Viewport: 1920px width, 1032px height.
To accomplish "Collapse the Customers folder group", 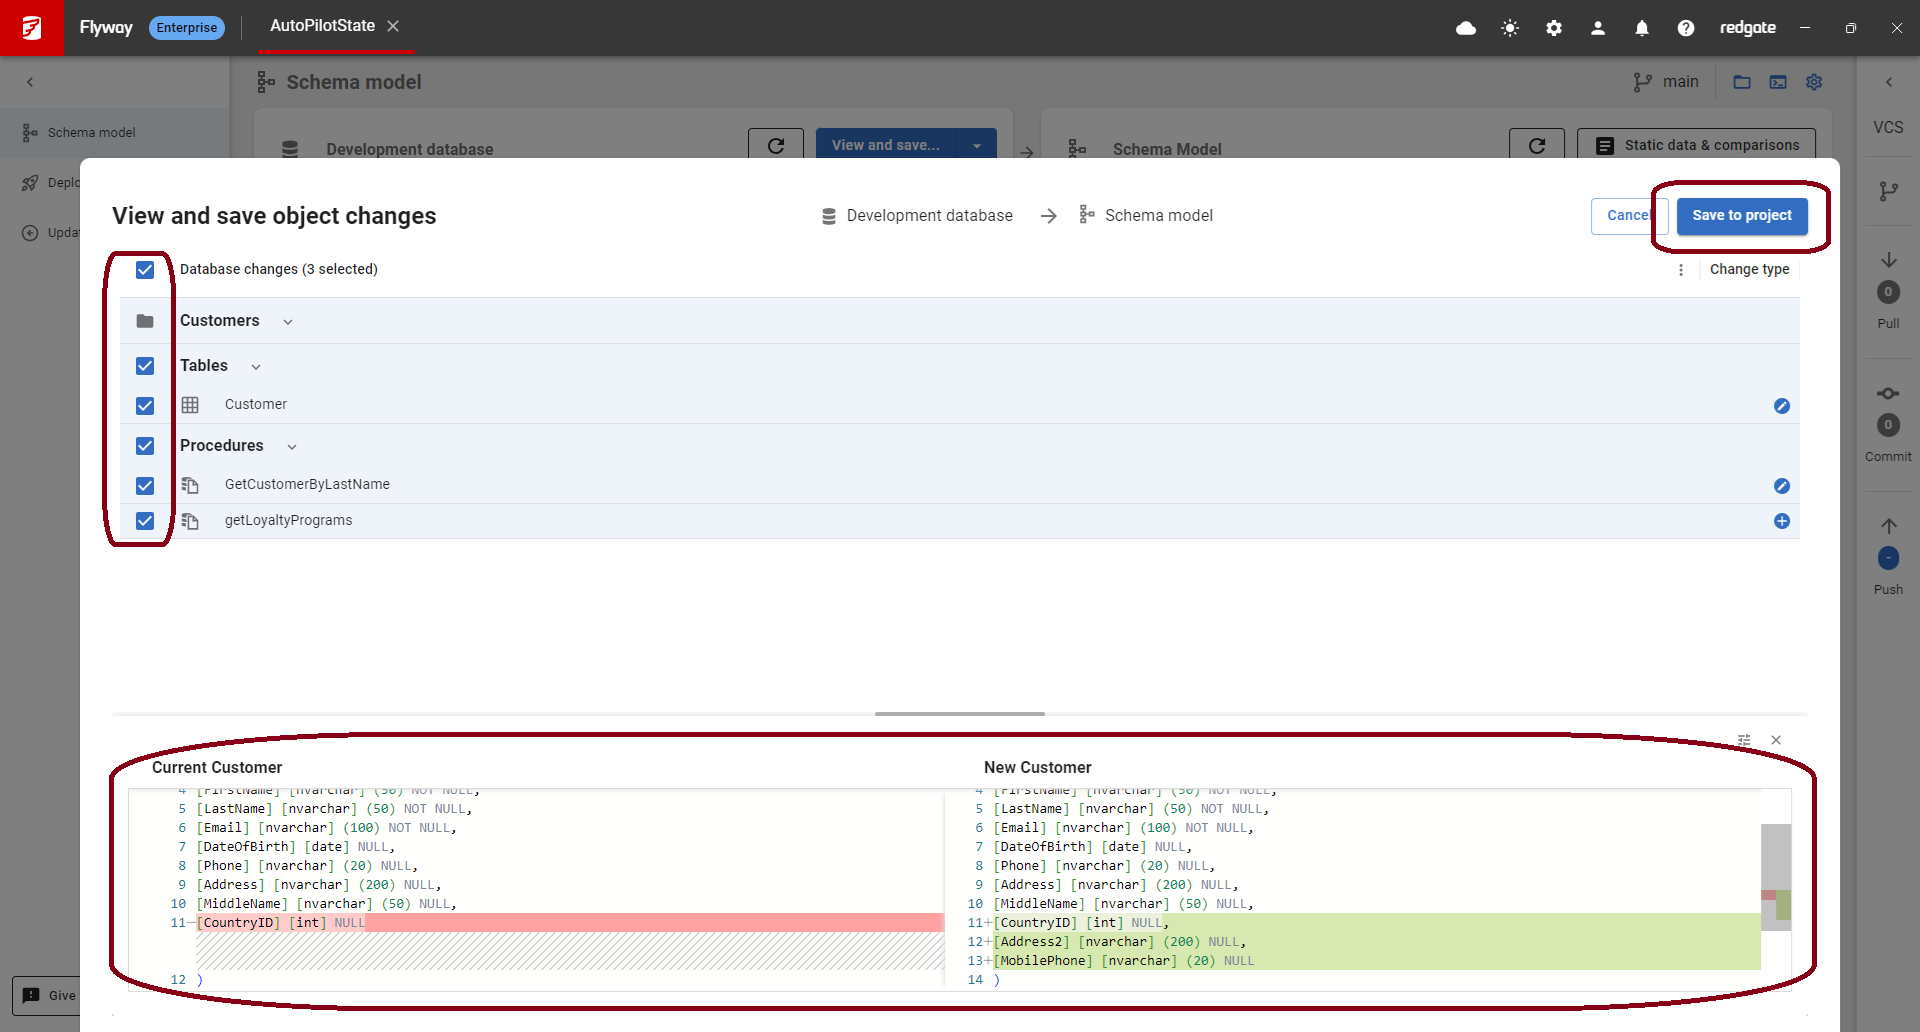I will point(288,322).
